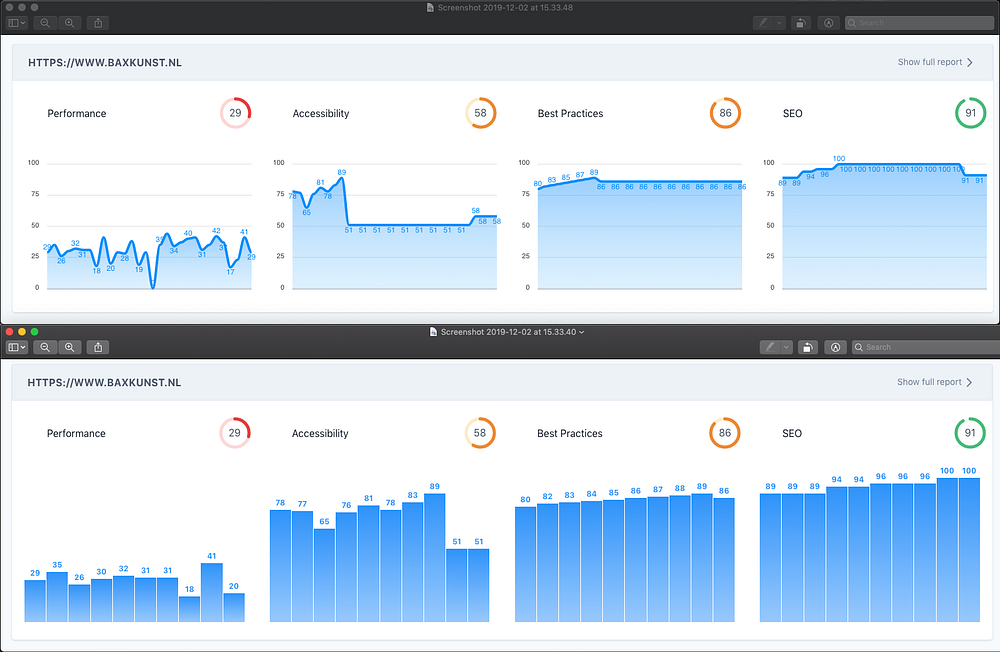The image size is (1000, 652).
Task: Click the 65 dip label on Accessibility line chart
Action: coord(307,212)
